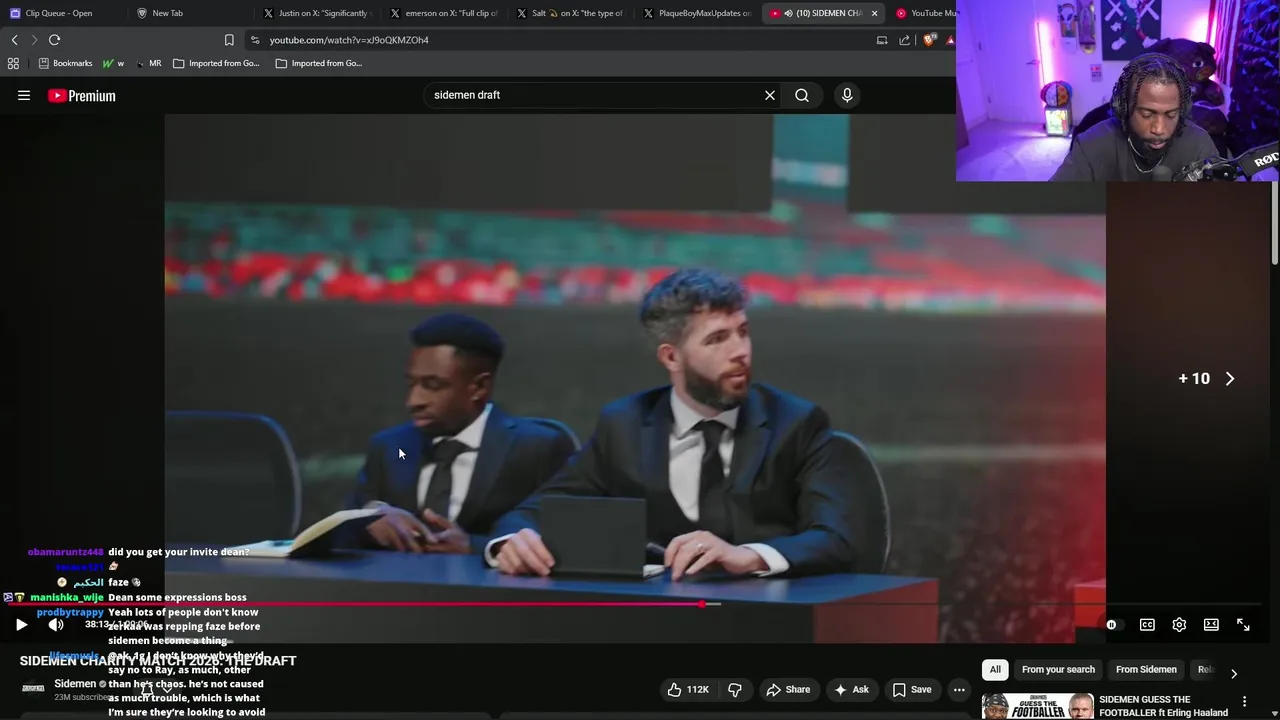Viewport: 1280px width, 720px height.
Task: Switch to 'emerson on X' tab
Action: (444, 13)
